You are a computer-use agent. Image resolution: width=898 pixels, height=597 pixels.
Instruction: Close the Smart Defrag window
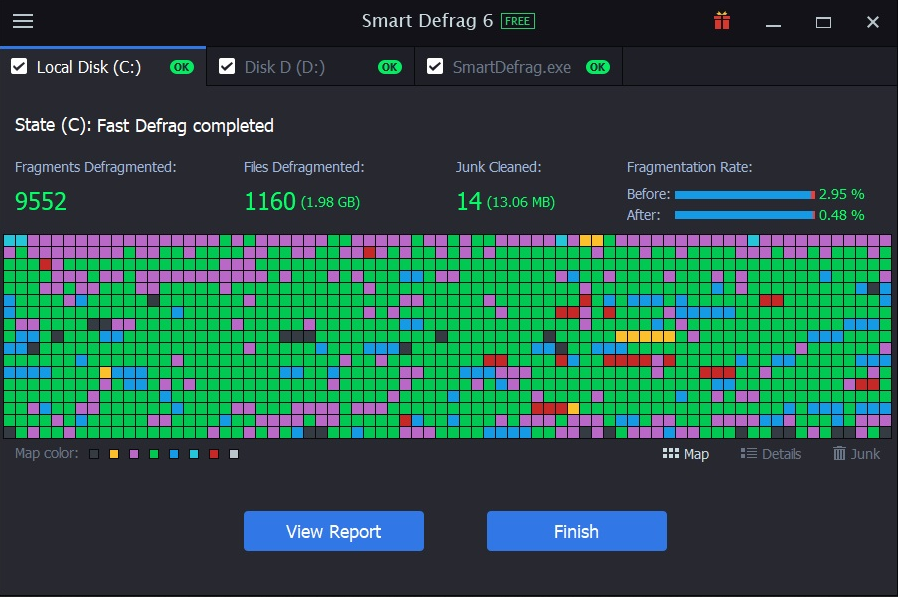click(873, 22)
